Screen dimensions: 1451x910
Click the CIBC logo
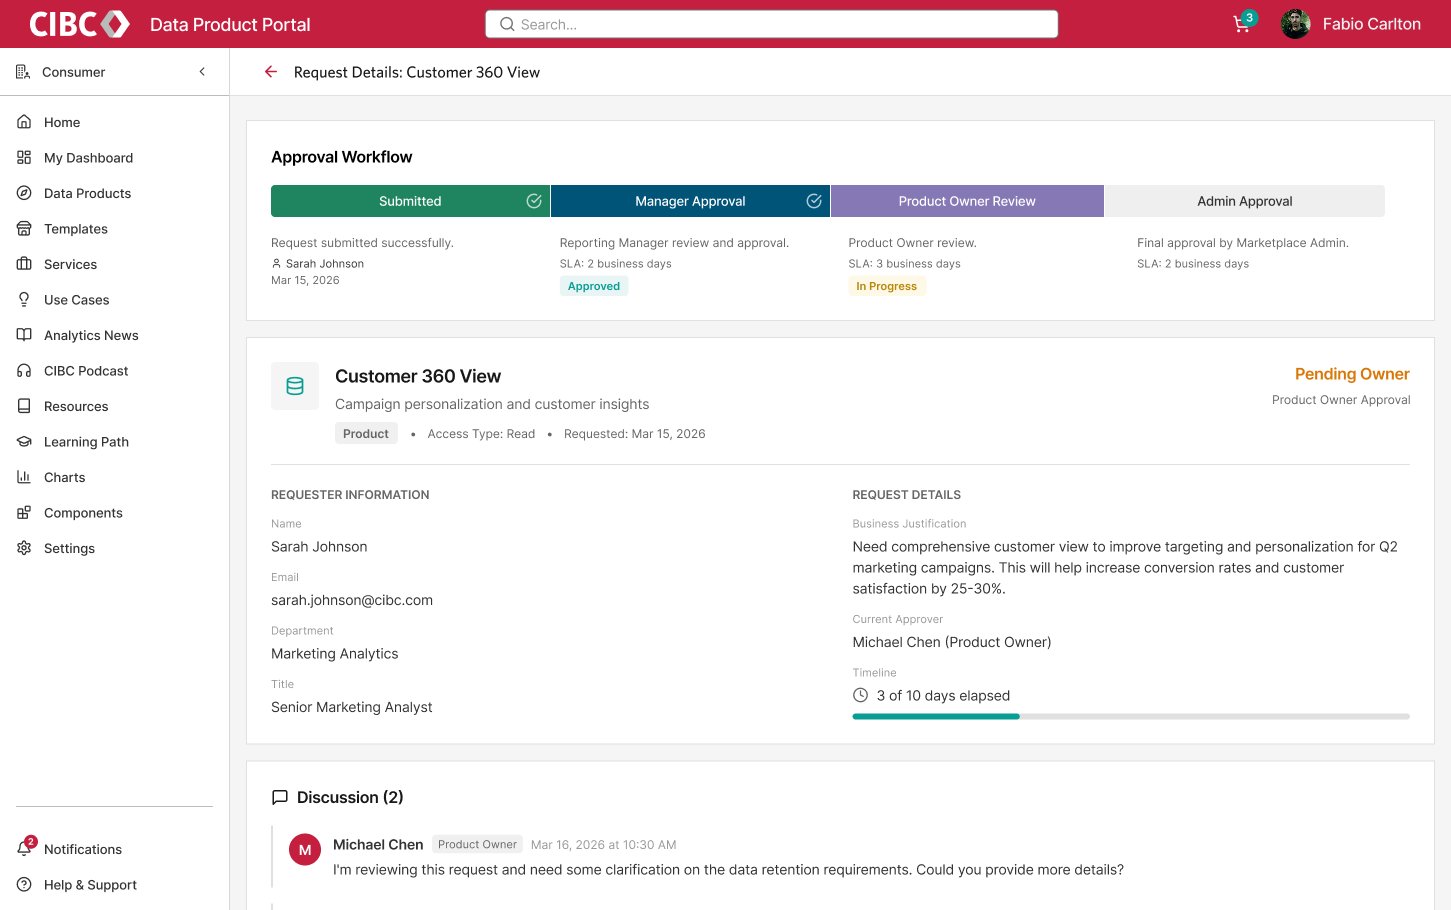click(x=79, y=24)
